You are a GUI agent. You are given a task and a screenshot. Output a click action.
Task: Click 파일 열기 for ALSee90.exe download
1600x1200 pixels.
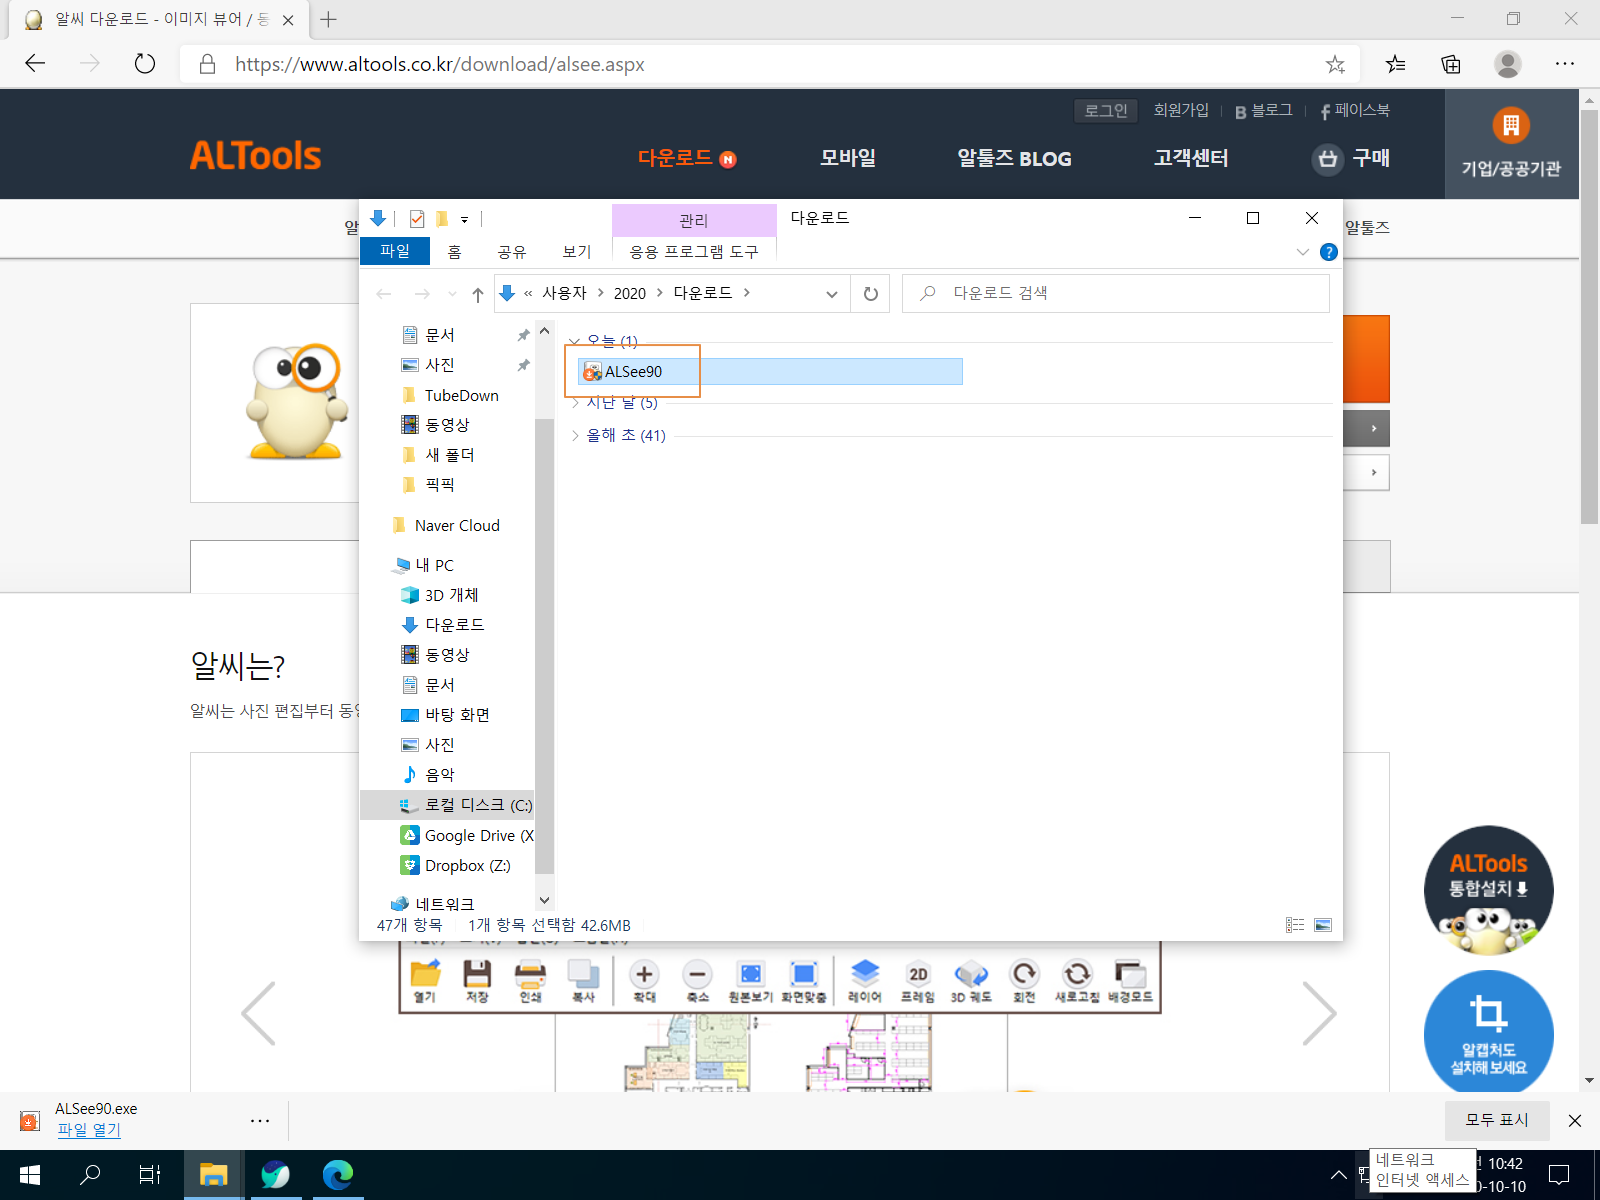(x=89, y=1130)
